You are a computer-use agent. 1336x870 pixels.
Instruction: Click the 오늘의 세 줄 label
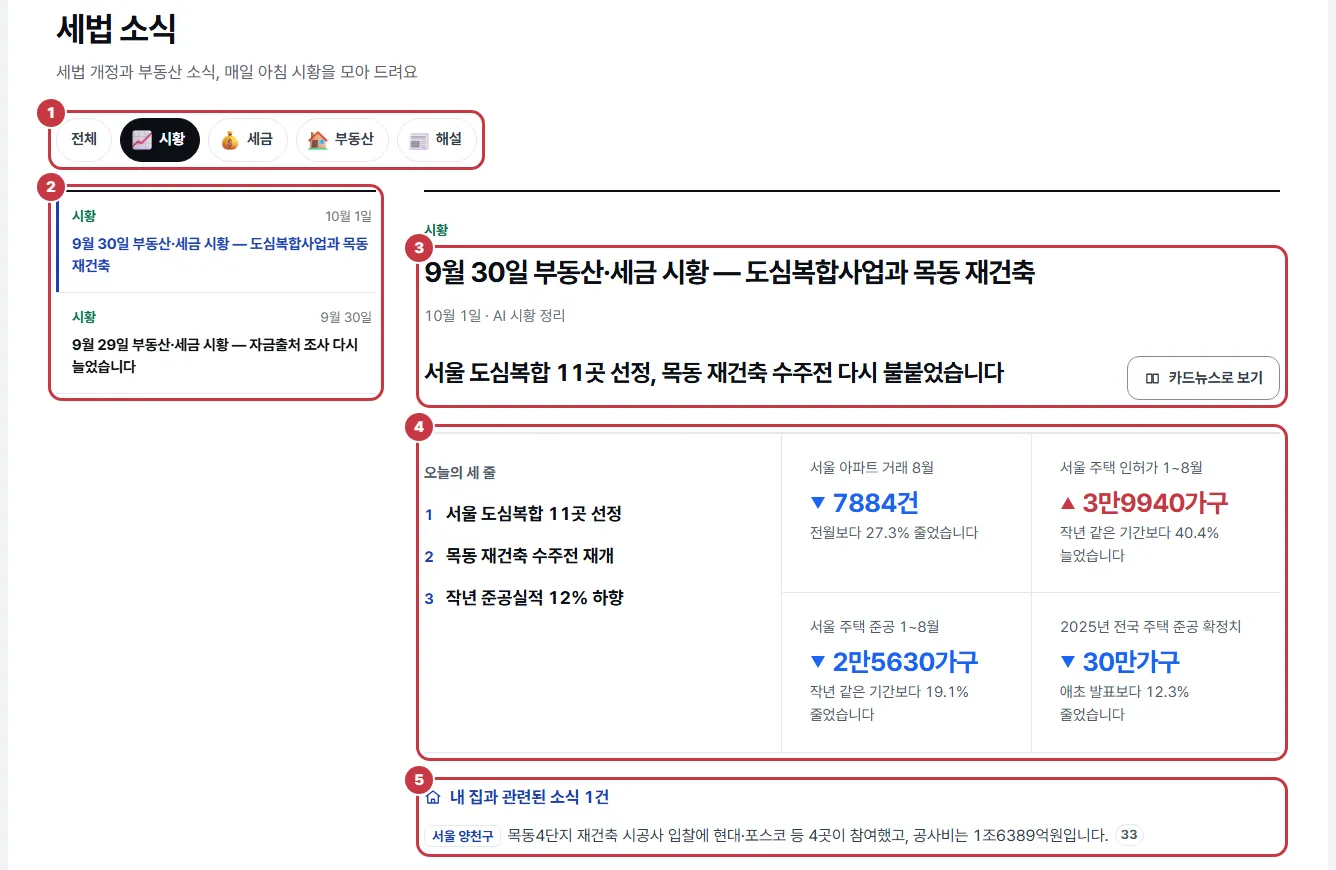coord(460,473)
